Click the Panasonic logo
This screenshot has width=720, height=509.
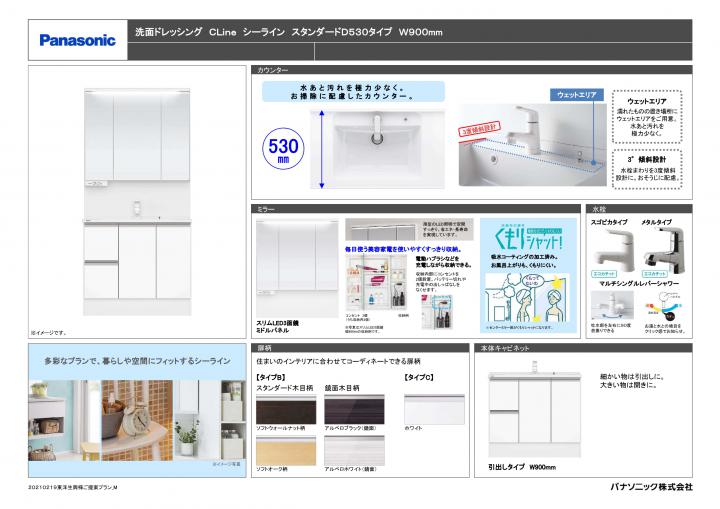[x=77, y=40]
